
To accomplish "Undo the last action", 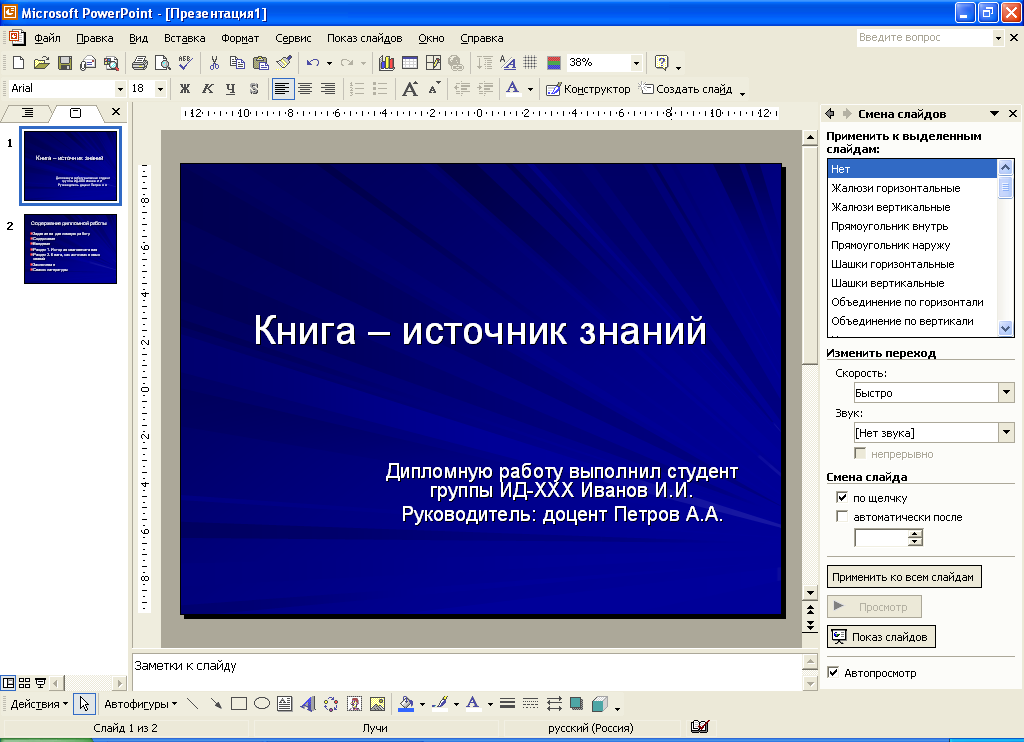I will tap(313, 63).
